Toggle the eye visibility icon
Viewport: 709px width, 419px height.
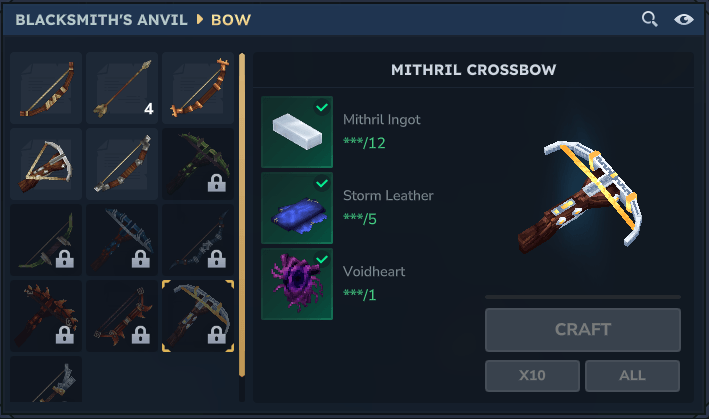[683, 19]
